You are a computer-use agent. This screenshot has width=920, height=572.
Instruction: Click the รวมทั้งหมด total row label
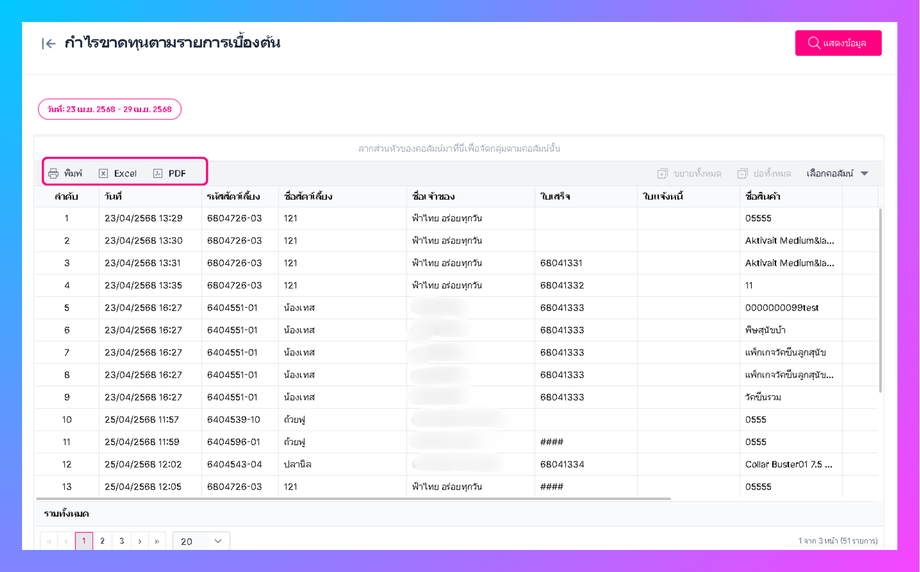(66, 513)
